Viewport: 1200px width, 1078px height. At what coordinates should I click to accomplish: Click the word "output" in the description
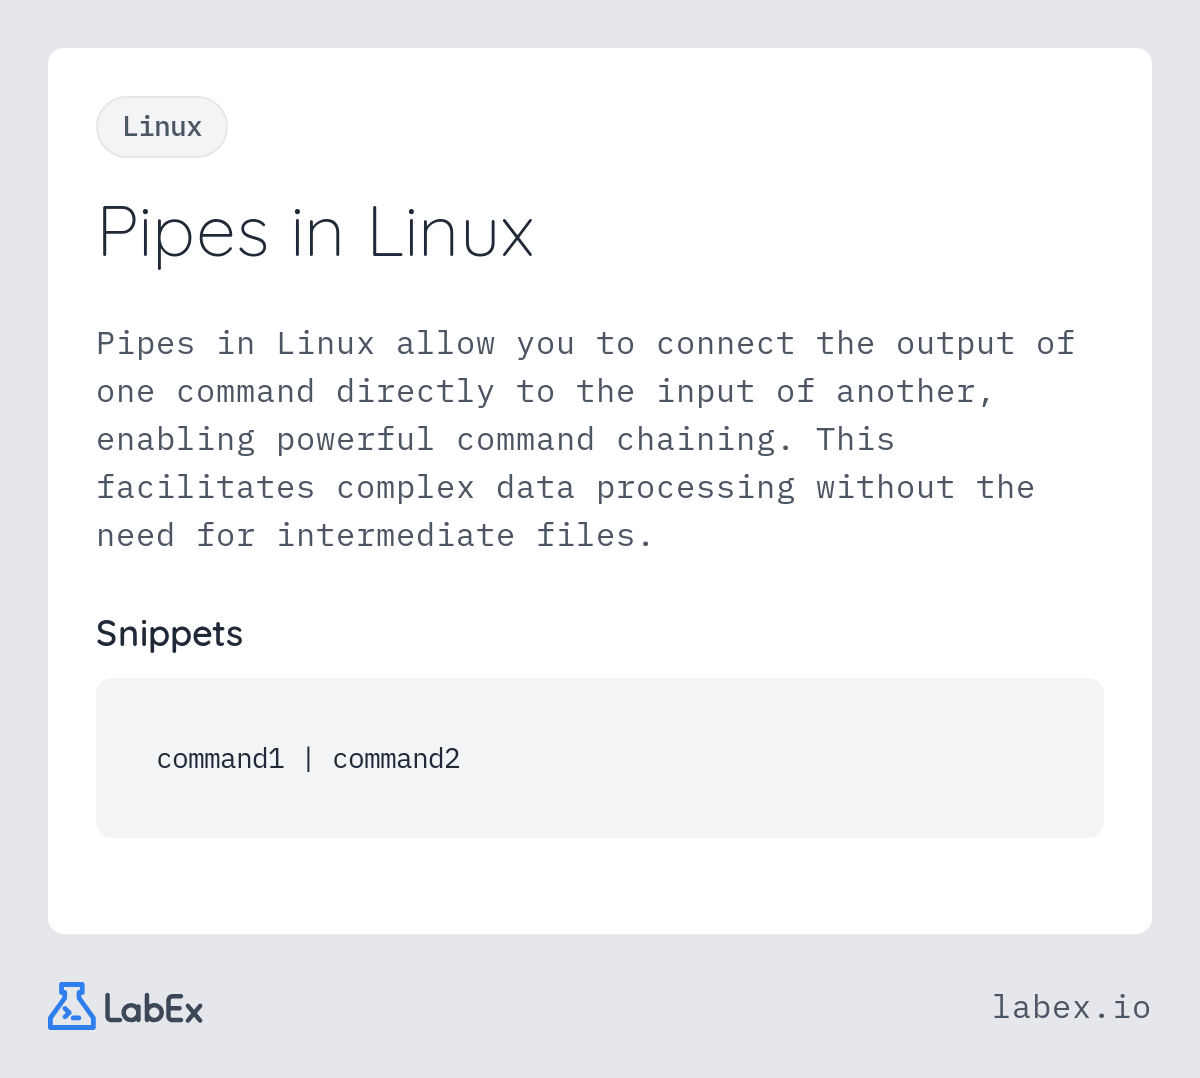955,344
